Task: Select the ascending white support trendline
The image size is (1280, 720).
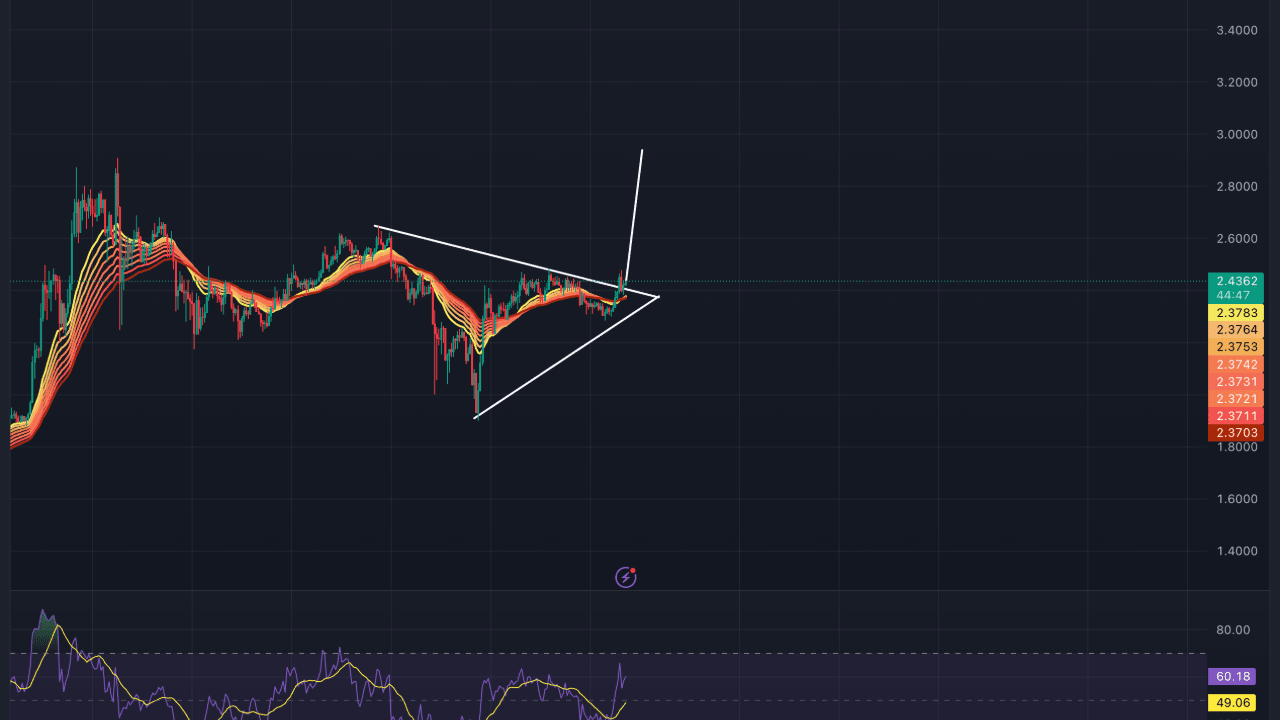Action: (566, 357)
